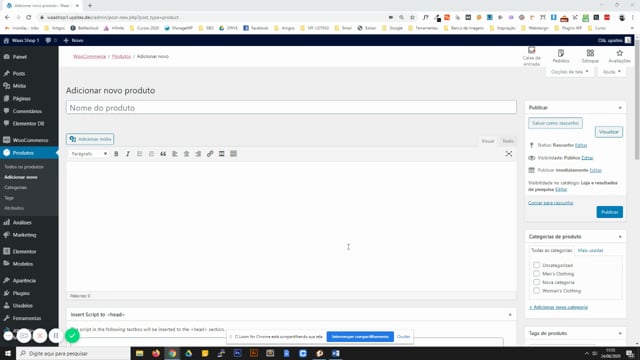This screenshot has width=640, height=360.
Task: Enable distraction-free fullscreen editor mode
Action: 509,154
